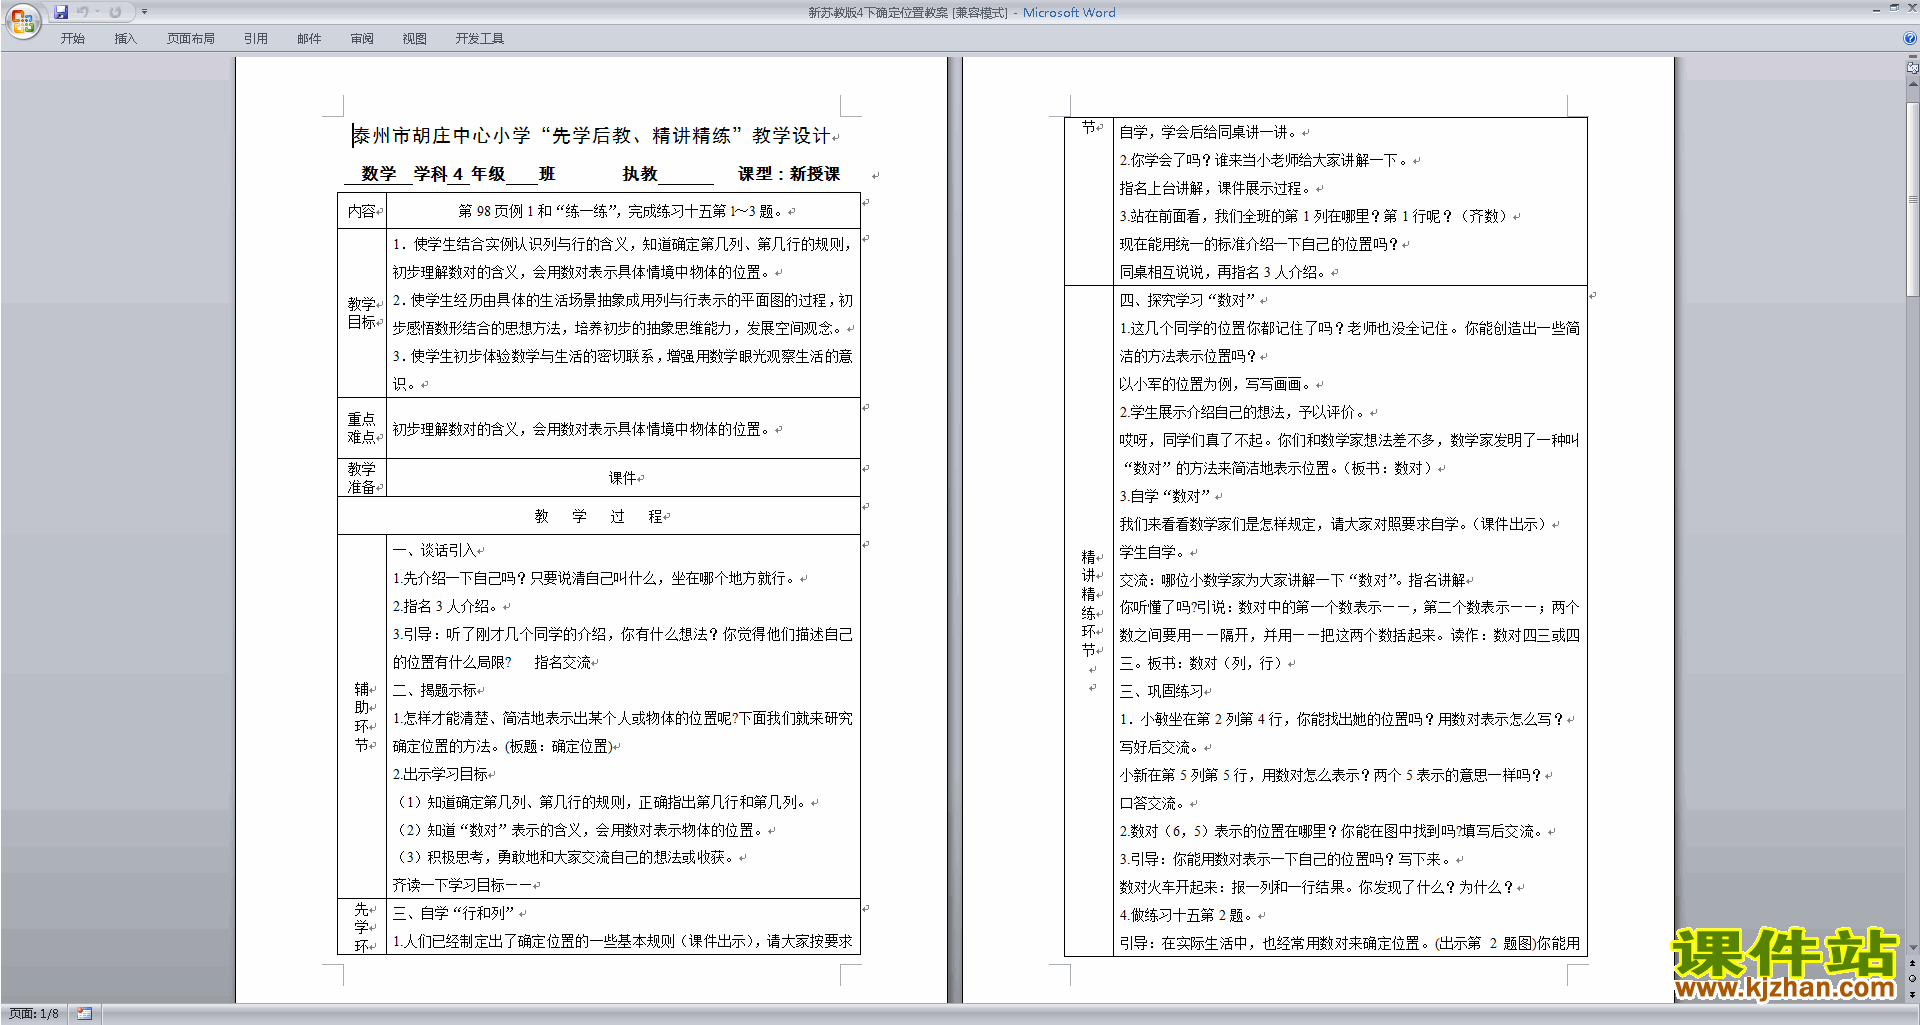This screenshot has height=1025, width=1920.
Task: Open the Undo history dropdown arrow
Action: (x=97, y=12)
